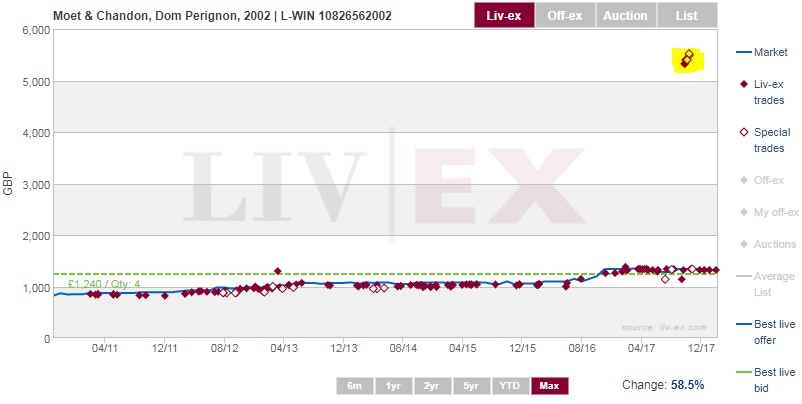Click the source: liv-ex.com credit text
Viewport: 802px width, 404px height.
pyautogui.click(x=664, y=327)
